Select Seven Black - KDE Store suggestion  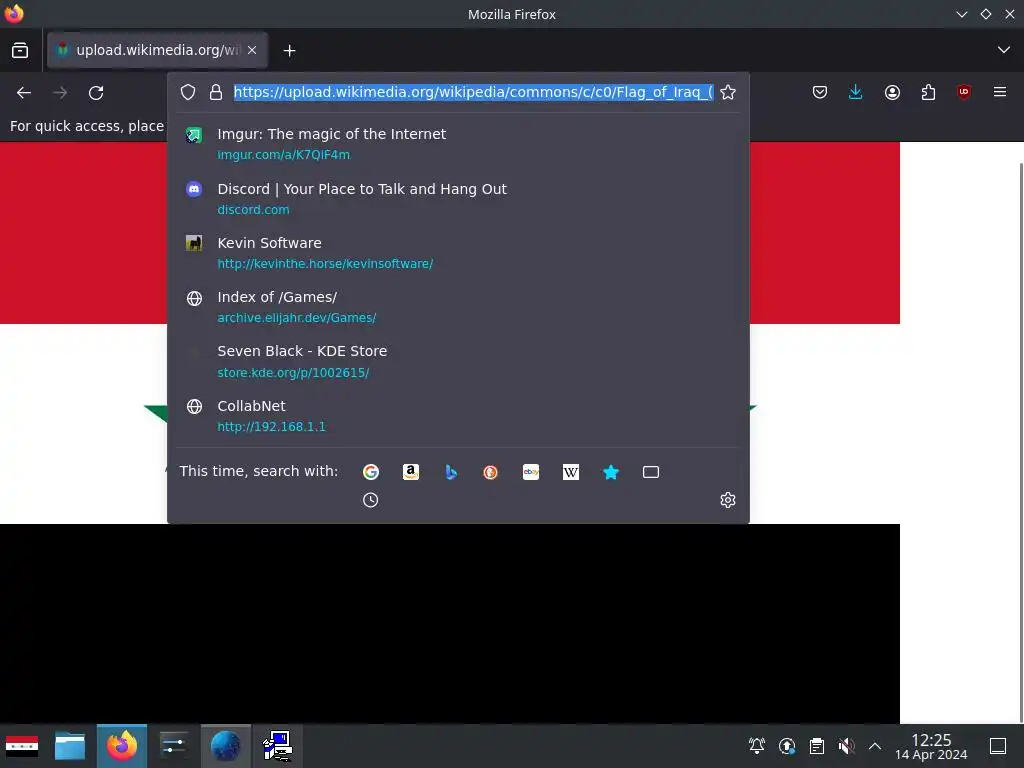[x=458, y=361]
